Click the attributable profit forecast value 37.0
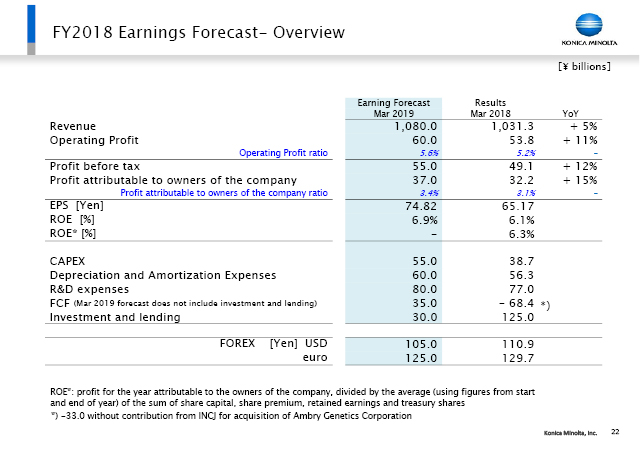Viewport: 640px width, 453px height. (x=424, y=180)
